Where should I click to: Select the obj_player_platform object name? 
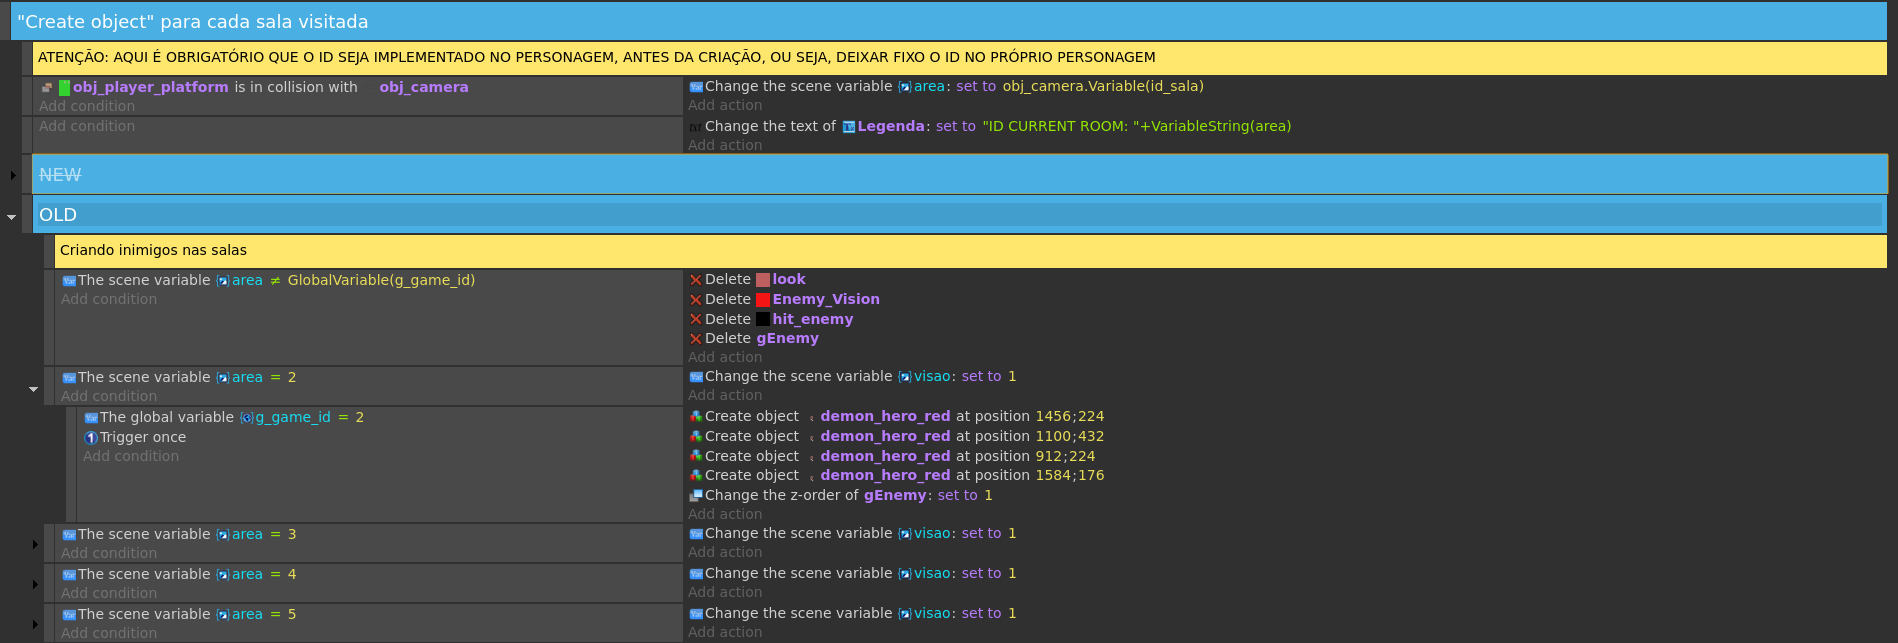[151, 88]
